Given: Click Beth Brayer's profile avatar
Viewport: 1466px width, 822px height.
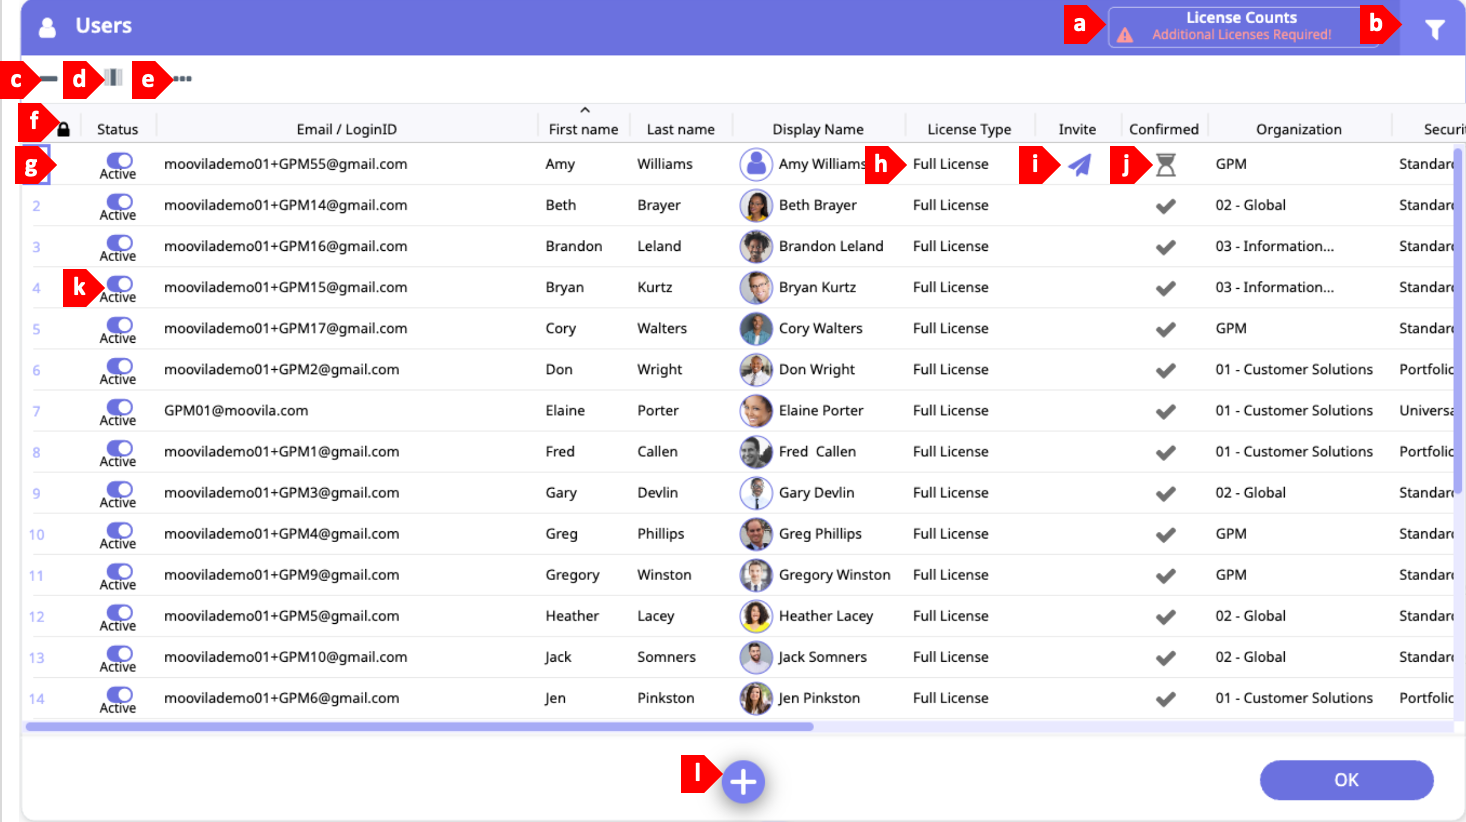Looking at the screenshot, I should pyautogui.click(x=755, y=205).
